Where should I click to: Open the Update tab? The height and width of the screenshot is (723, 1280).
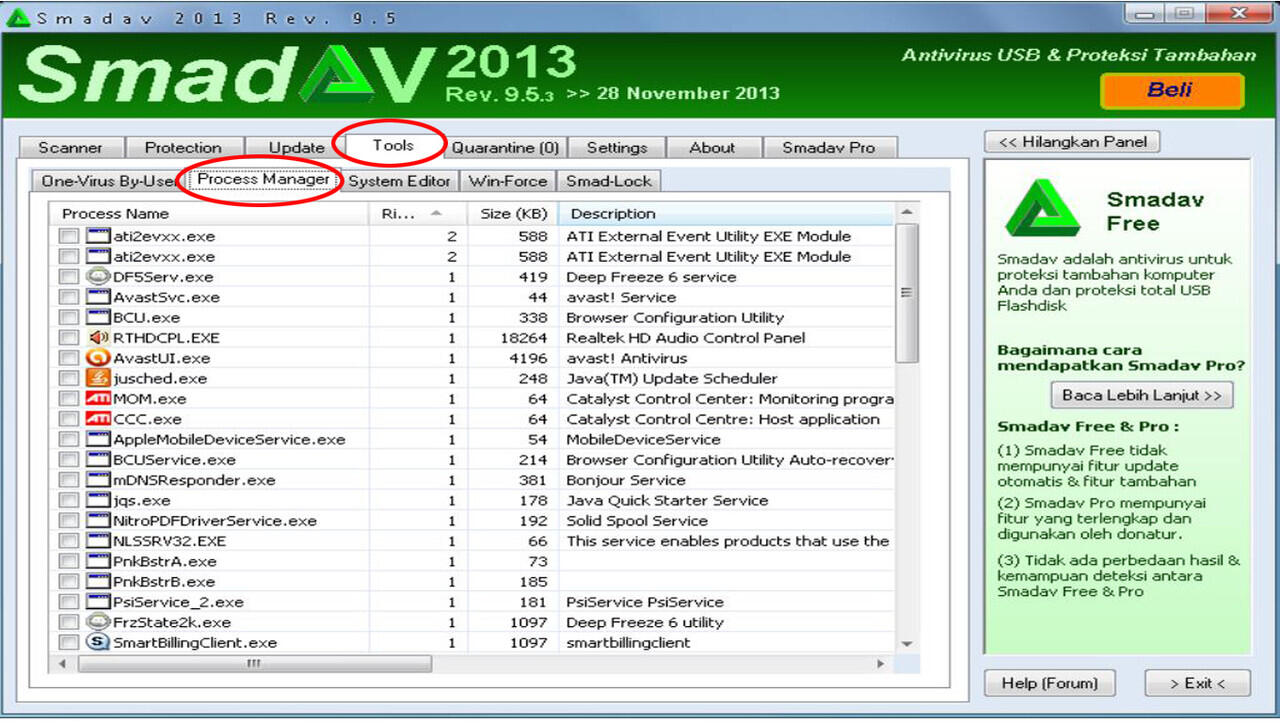(x=296, y=147)
